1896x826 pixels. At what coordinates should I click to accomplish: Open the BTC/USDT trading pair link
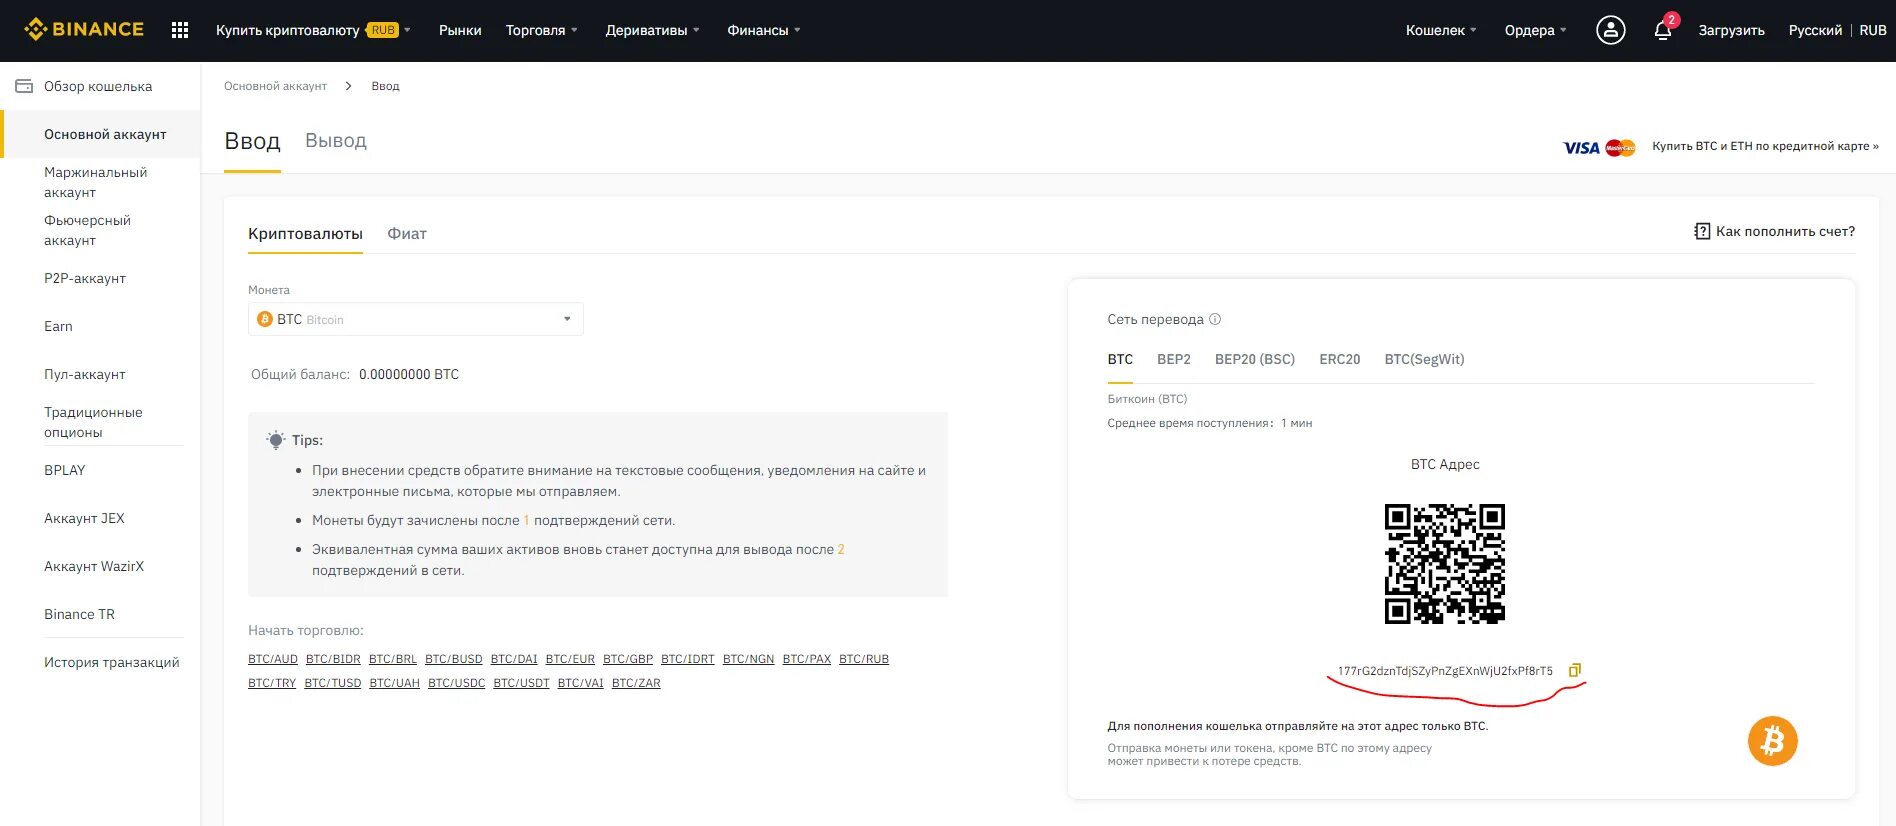point(521,683)
